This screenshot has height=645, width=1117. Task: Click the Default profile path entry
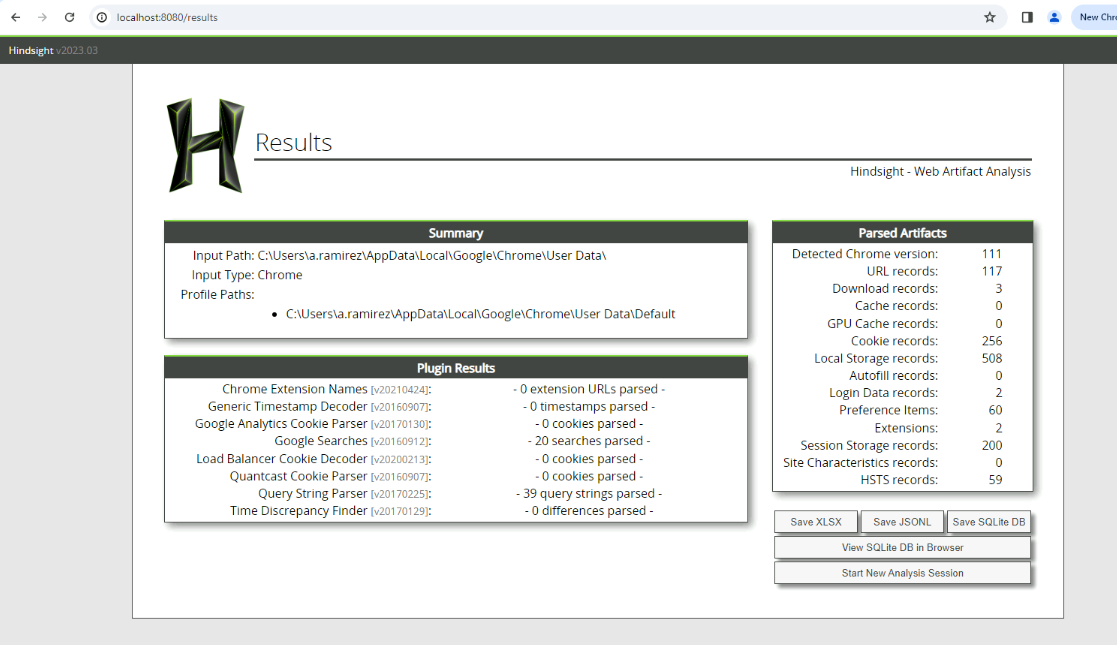[x=480, y=314]
